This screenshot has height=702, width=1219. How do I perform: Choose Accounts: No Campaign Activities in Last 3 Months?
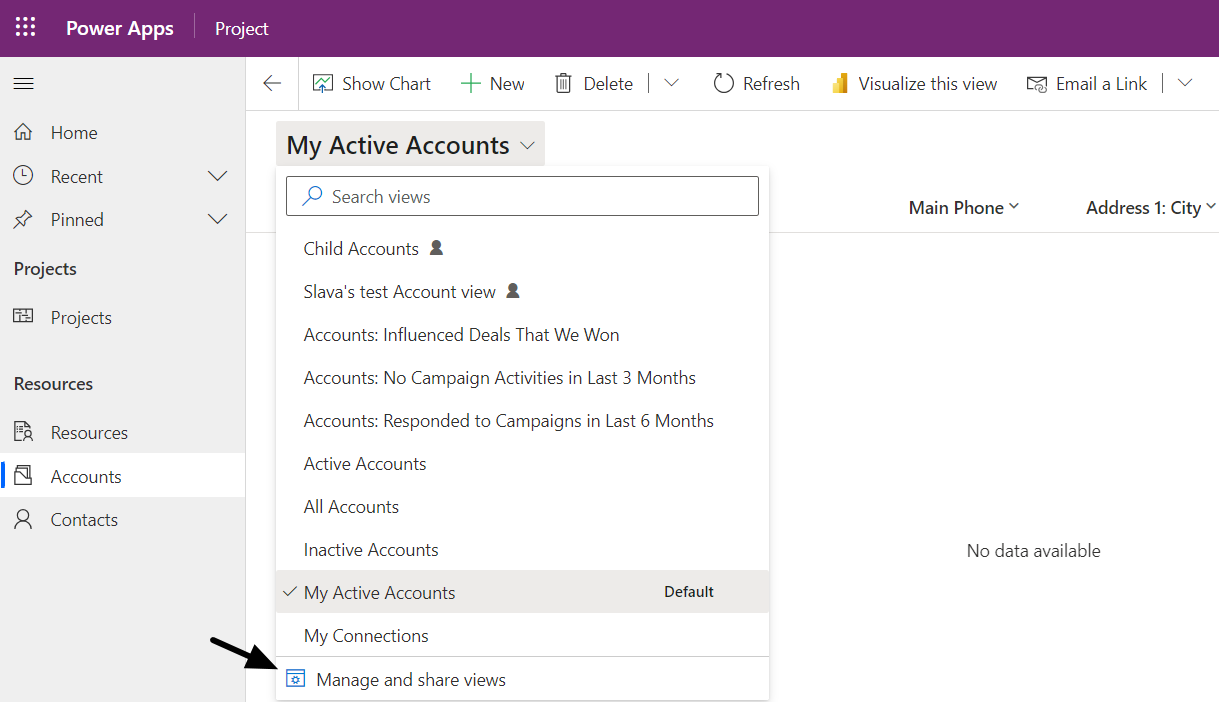coord(522,378)
